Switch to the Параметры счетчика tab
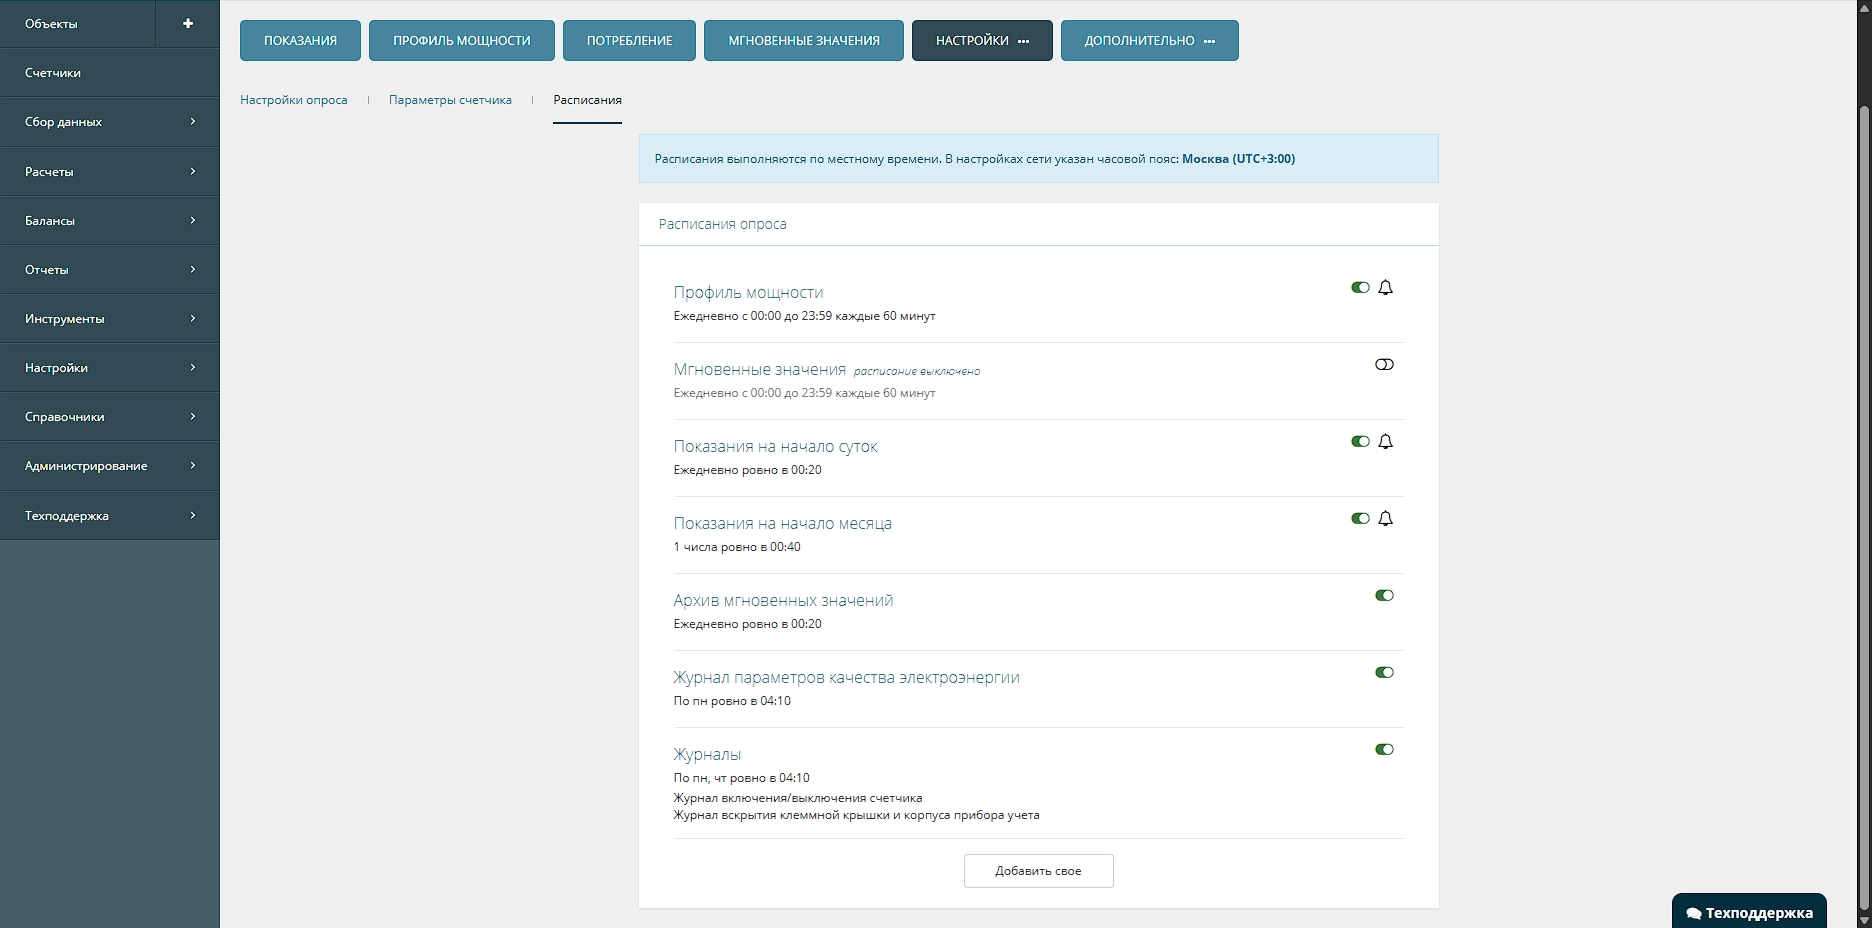The height and width of the screenshot is (928, 1872). pyautogui.click(x=450, y=100)
